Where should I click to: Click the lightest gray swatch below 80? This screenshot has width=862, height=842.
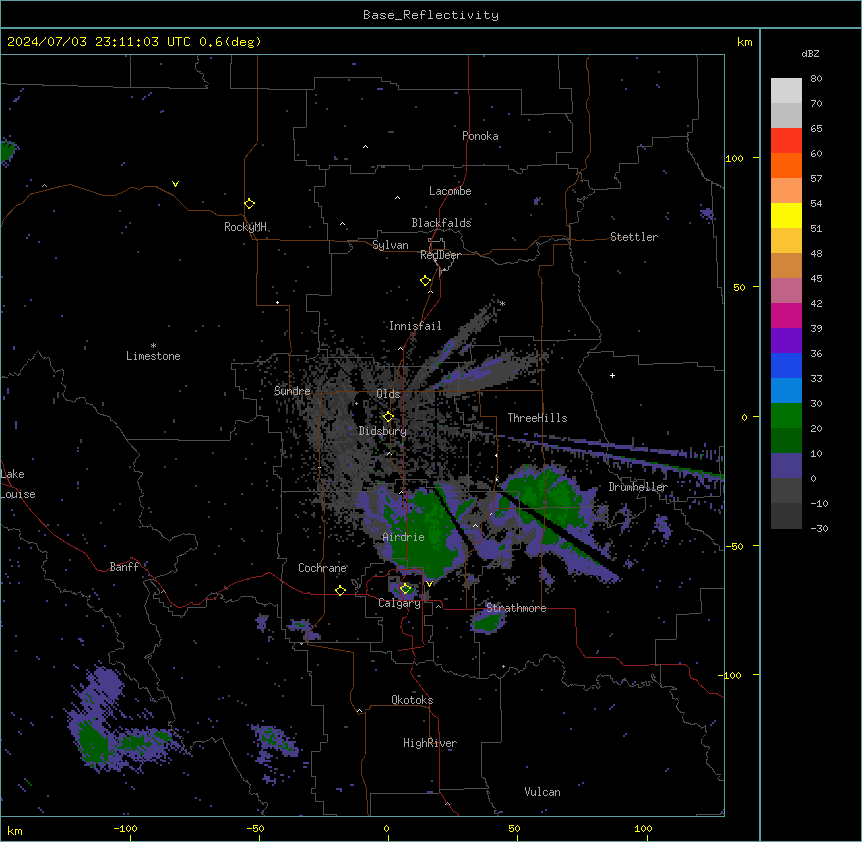pyautogui.click(x=786, y=91)
